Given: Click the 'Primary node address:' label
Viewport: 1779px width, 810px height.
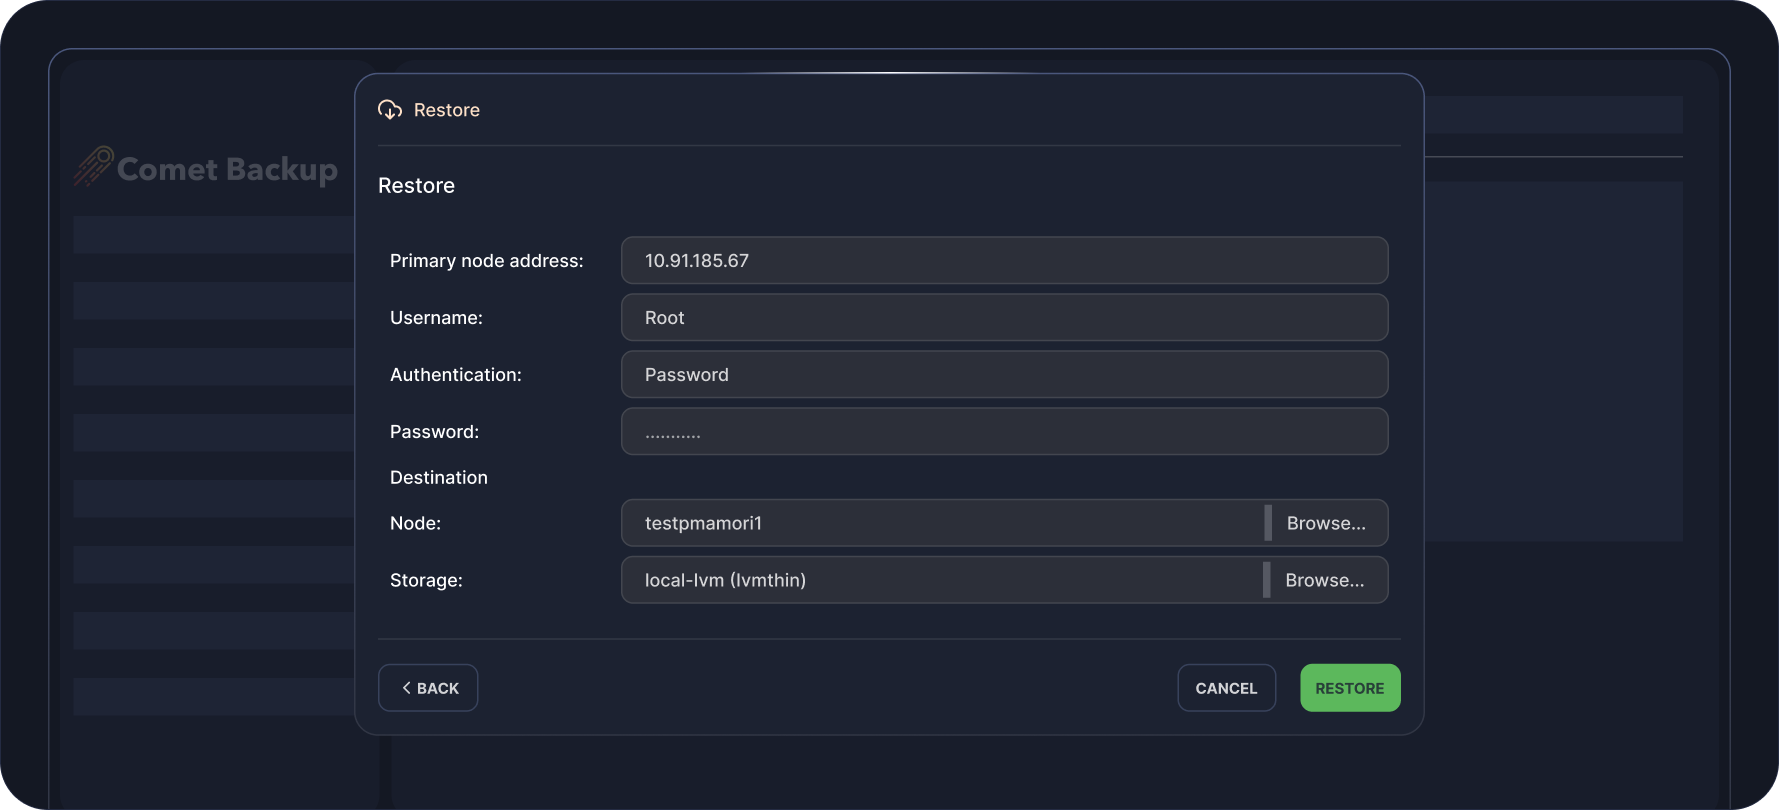Looking at the screenshot, I should 486,261.
